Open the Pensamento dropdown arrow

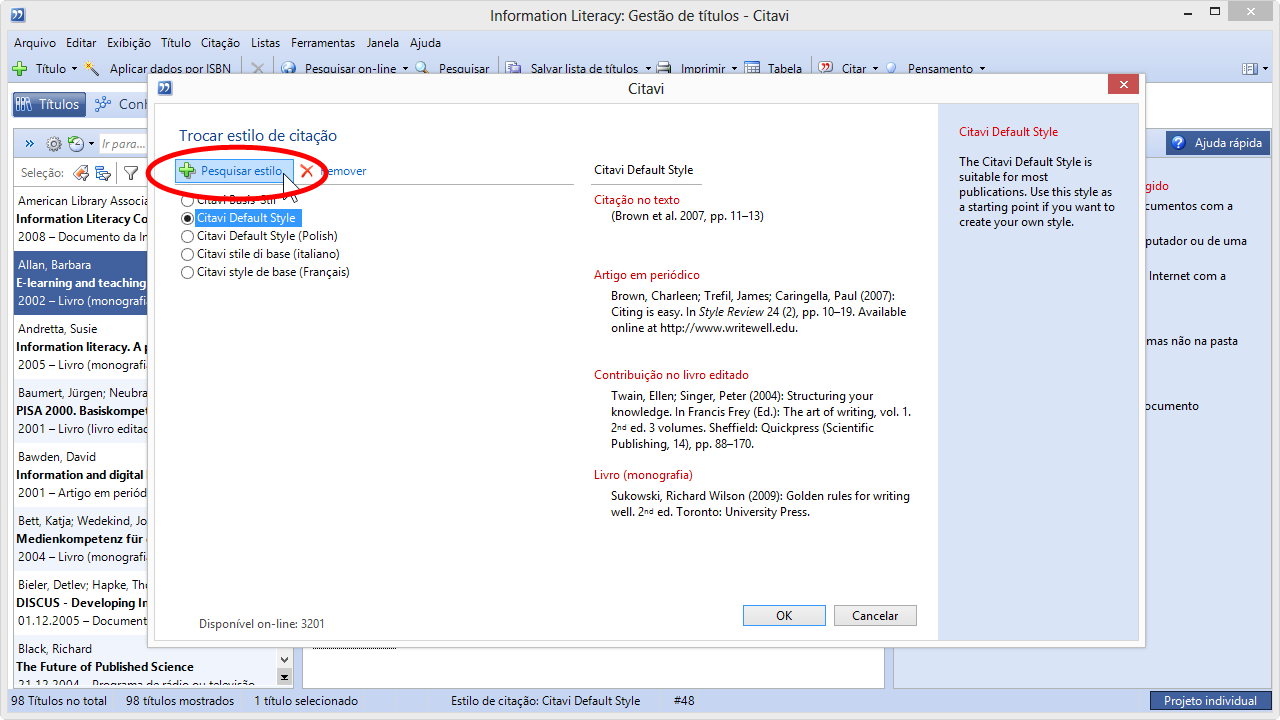982,69
